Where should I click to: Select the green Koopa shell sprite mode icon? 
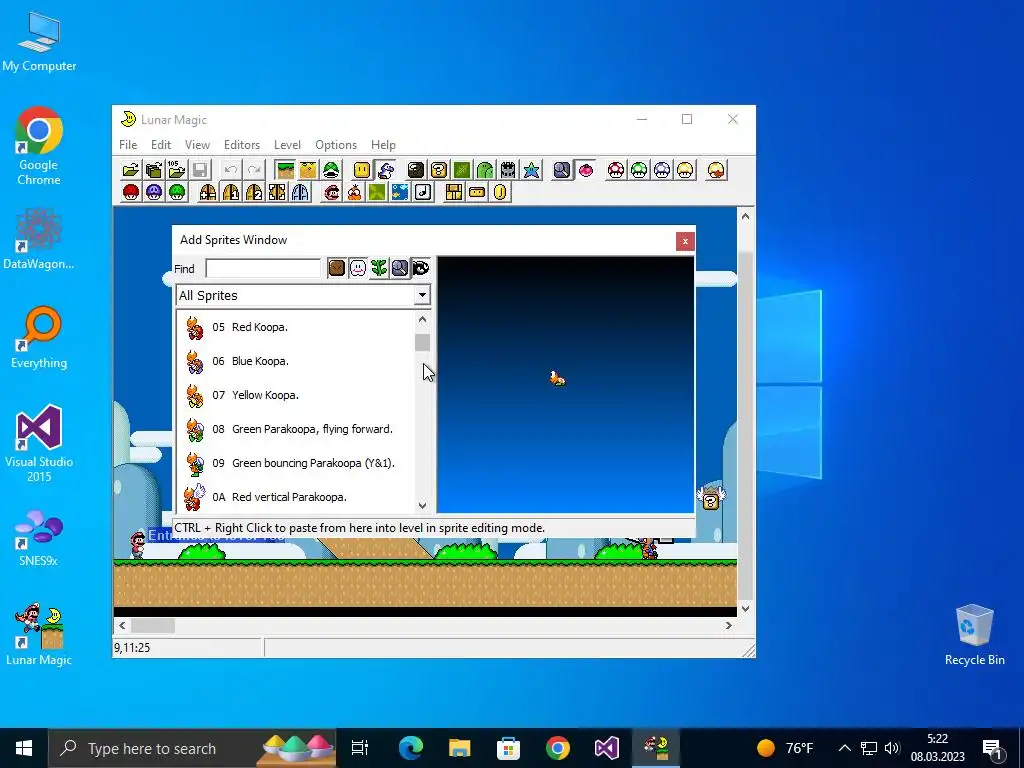pos(331,170)
